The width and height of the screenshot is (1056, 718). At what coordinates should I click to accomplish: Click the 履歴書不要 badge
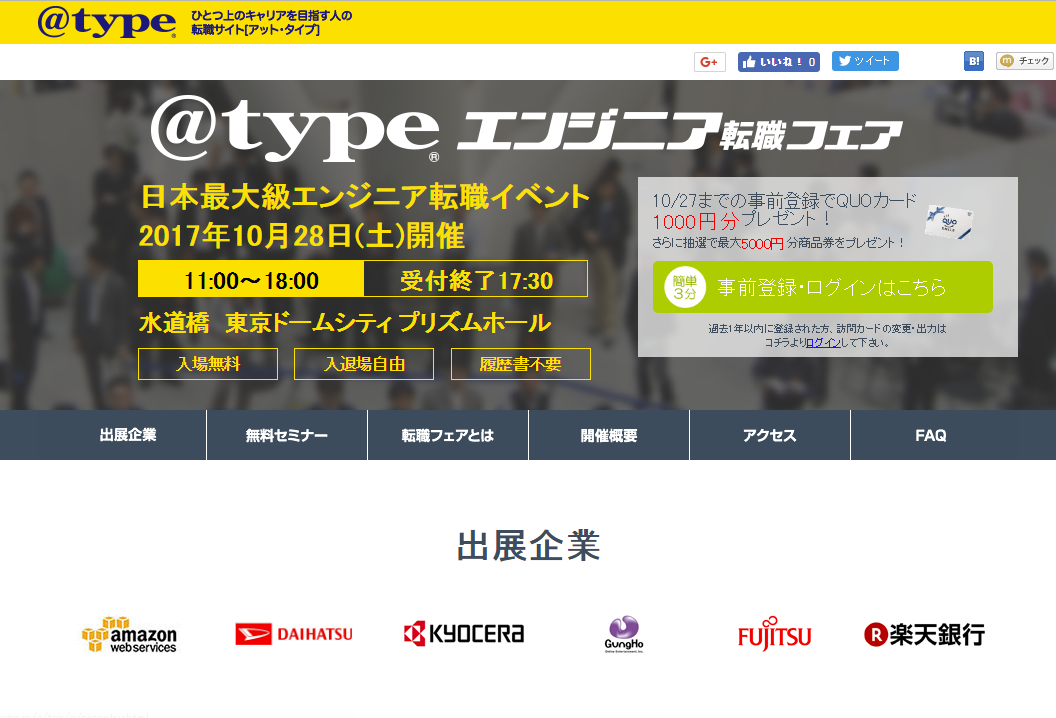pyautogui.click(x=521, y=364)
